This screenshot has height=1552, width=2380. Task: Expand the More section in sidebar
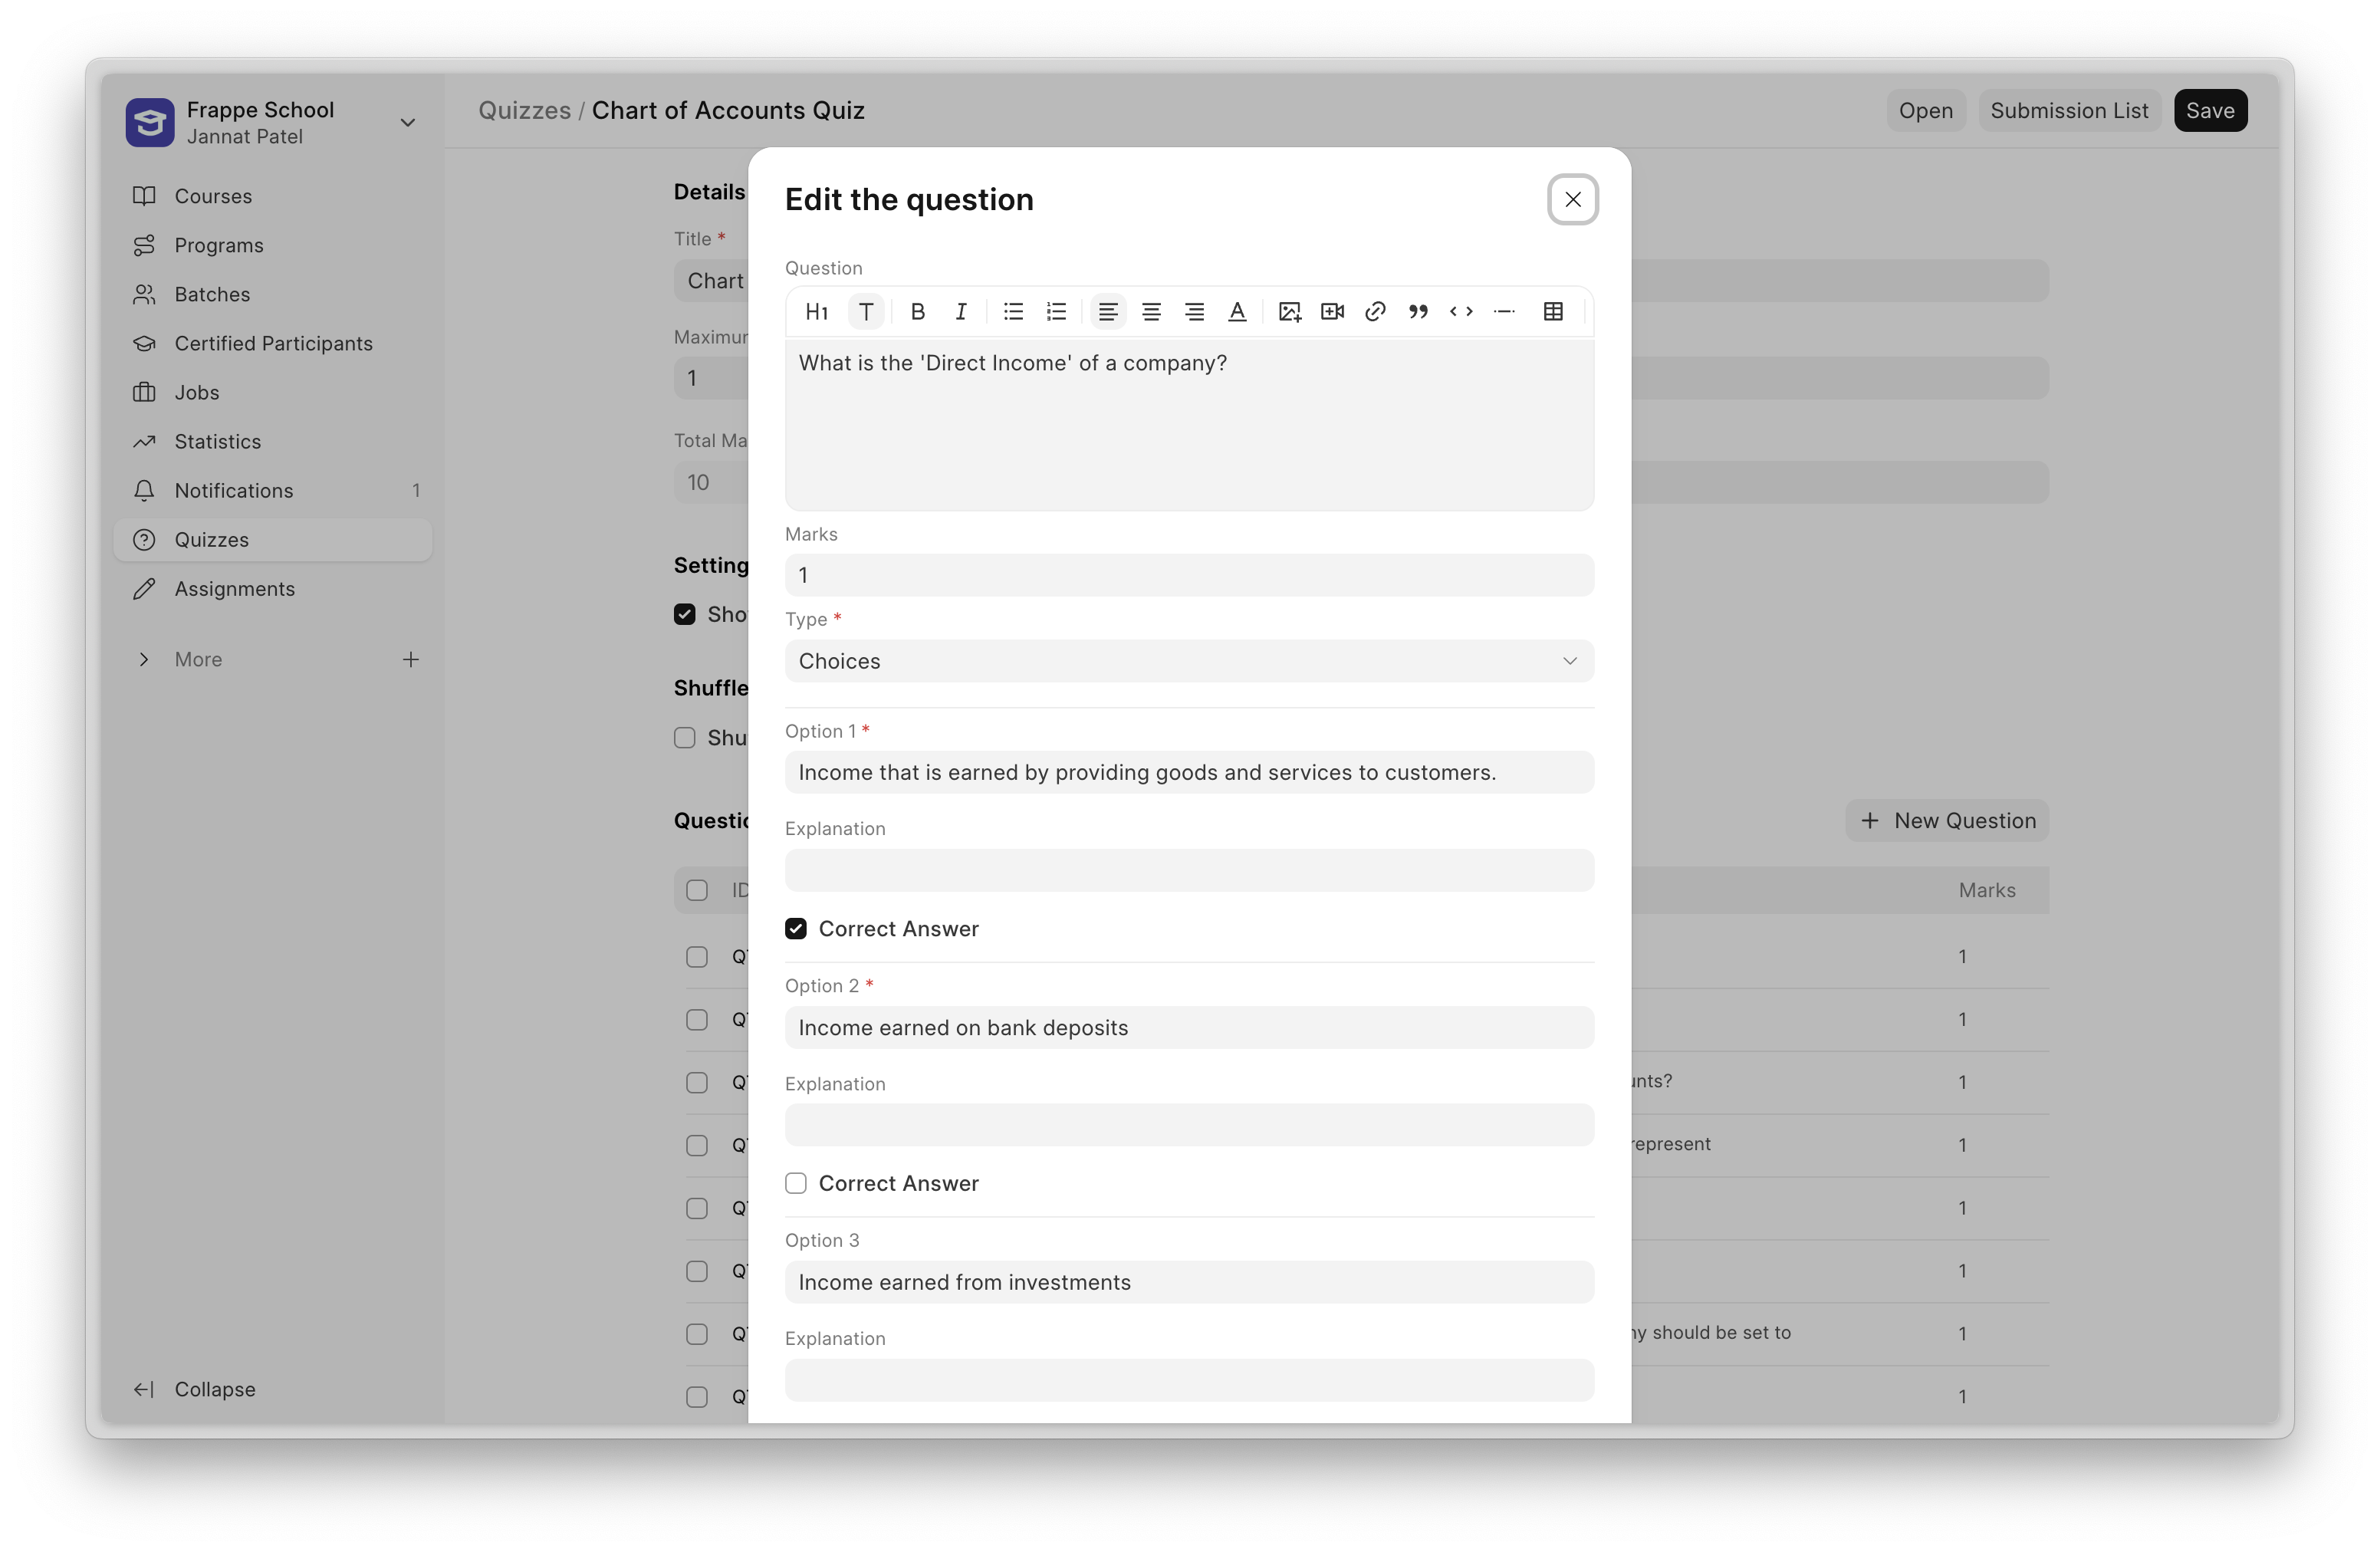click(144, 659)
